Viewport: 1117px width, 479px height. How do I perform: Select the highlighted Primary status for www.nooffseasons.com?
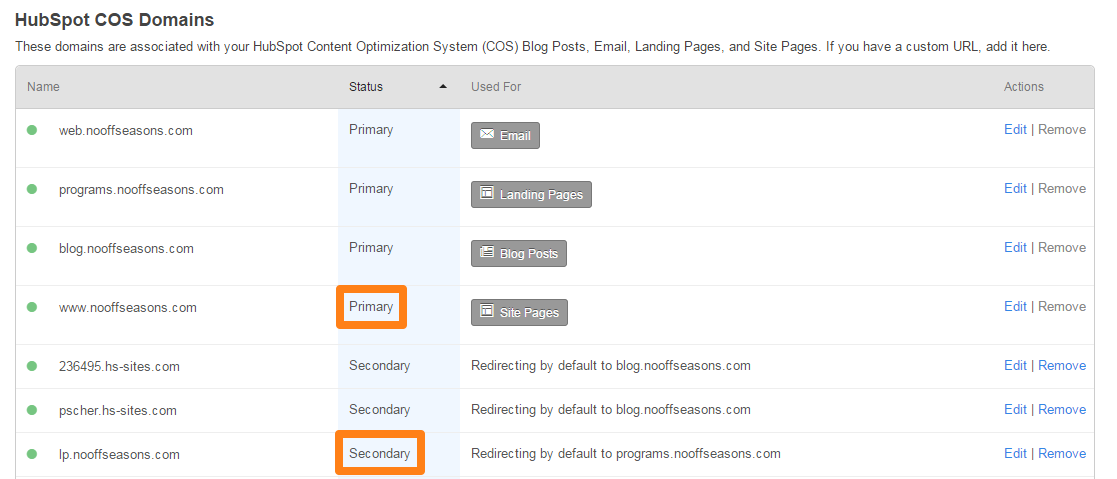tap(371, 307)
